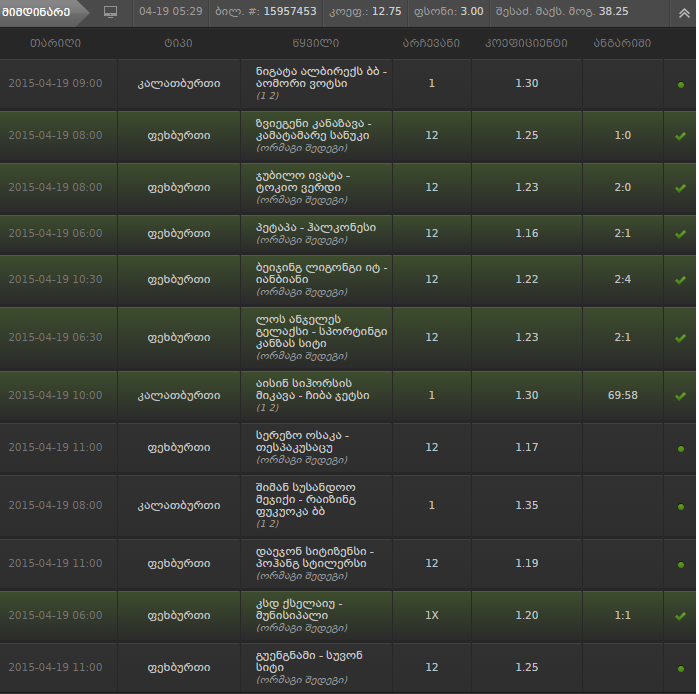Click score 69:58 in basketball row
The height and width of the screenshot is (694, 699).
[x=622, y=395]
